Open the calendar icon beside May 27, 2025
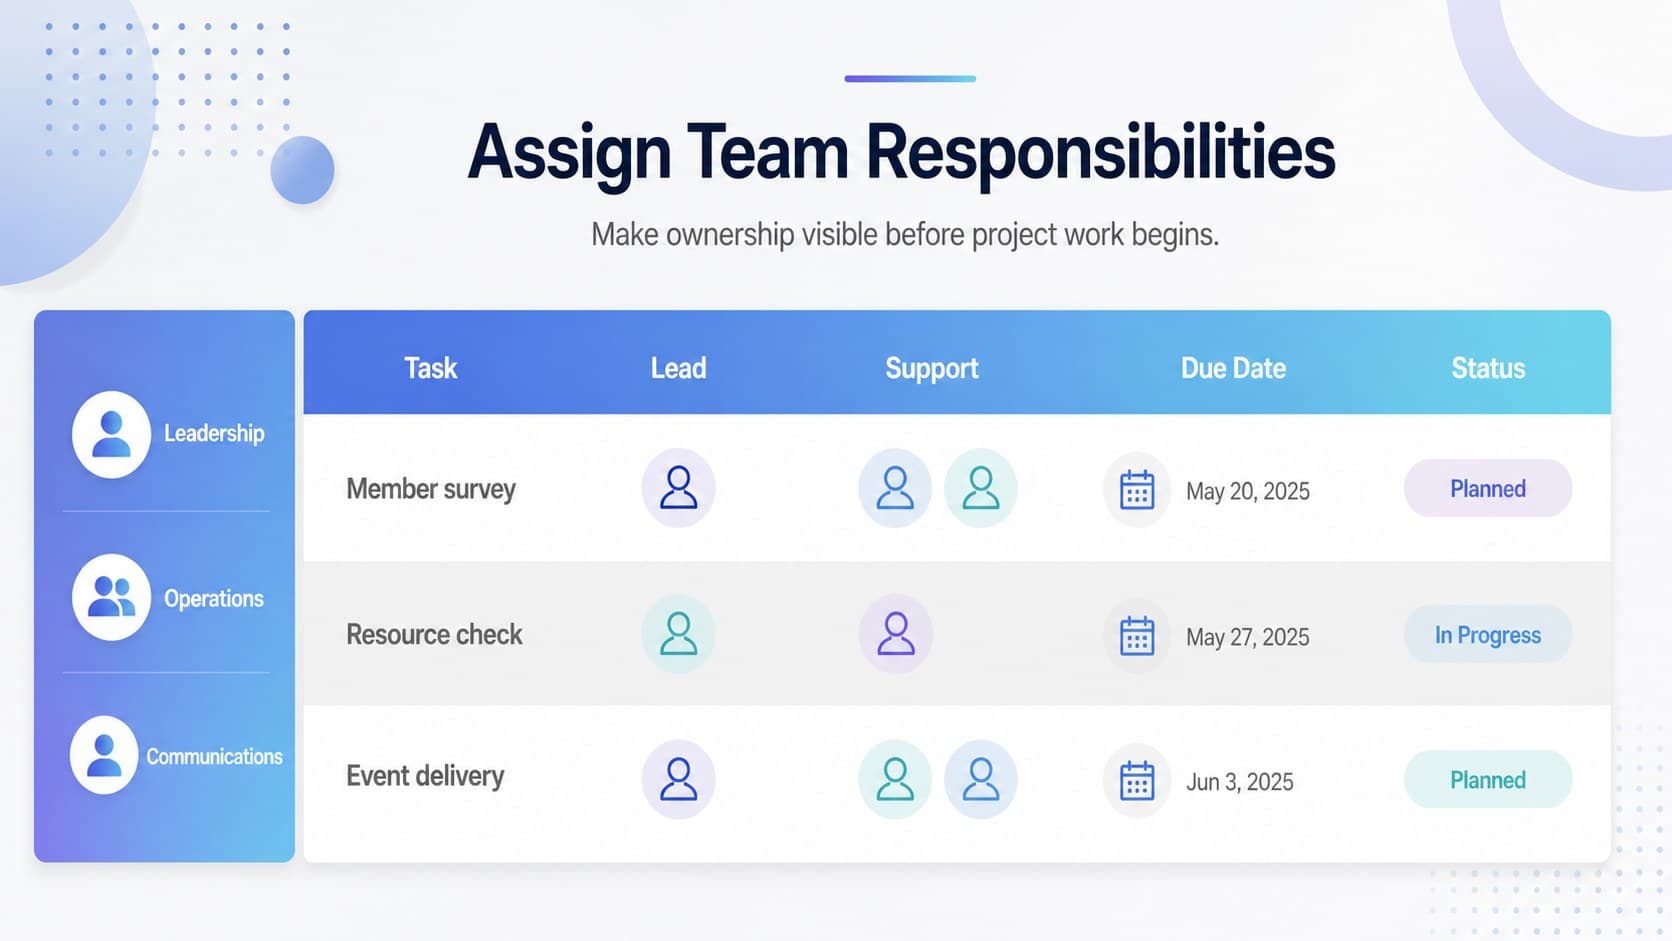 tap(1137, 636)
